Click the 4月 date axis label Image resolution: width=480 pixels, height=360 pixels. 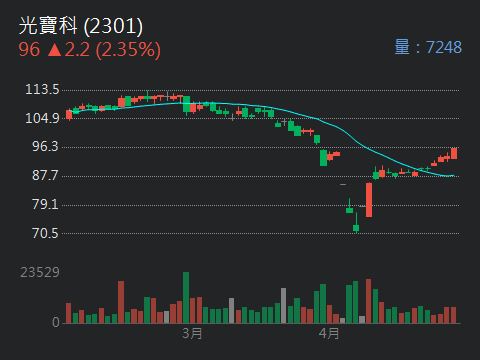pos(329,333)
